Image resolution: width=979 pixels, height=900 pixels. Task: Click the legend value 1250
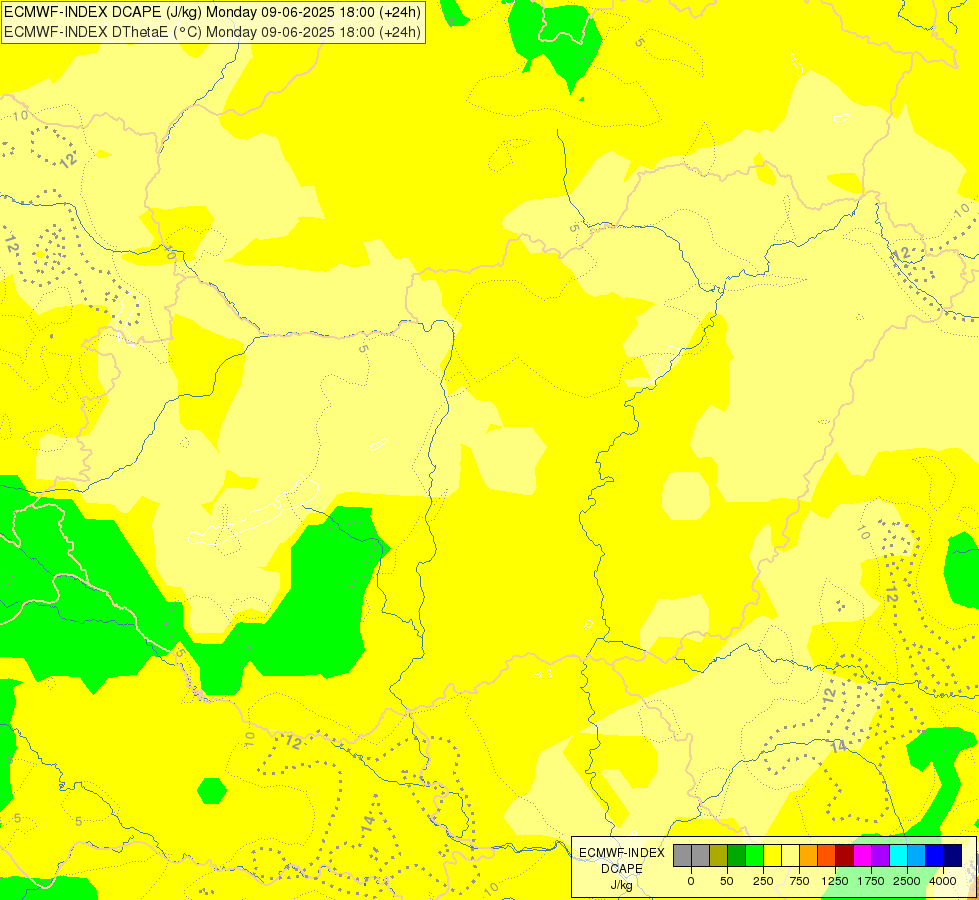[x=835, y=881]
